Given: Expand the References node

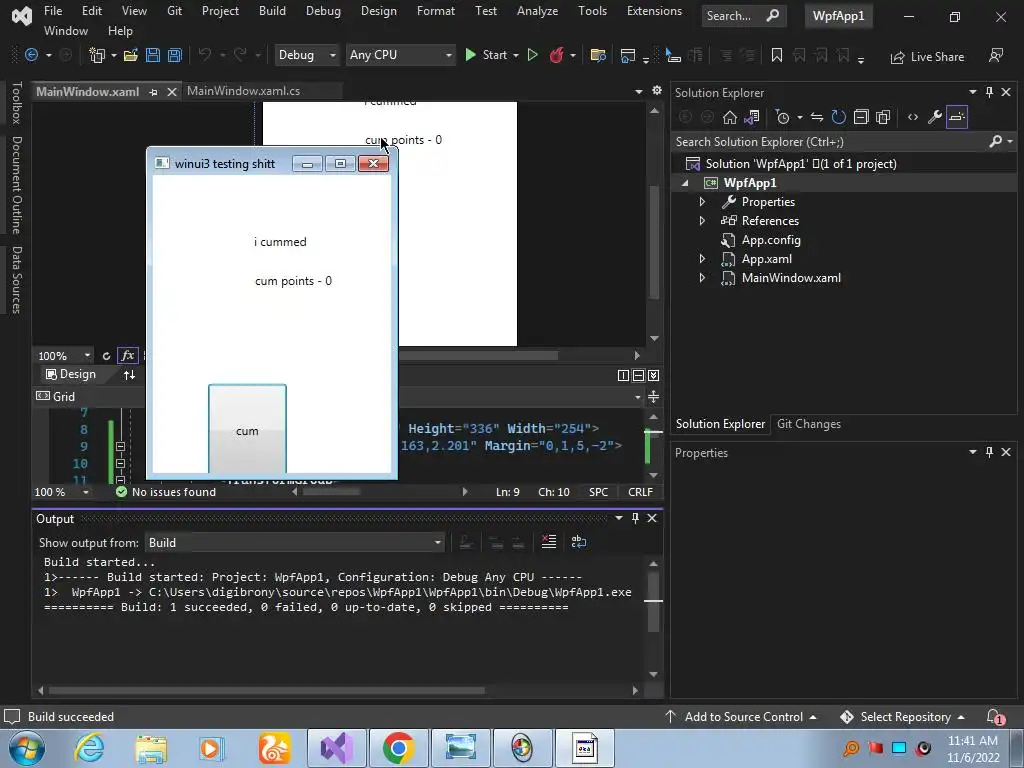Looking at the screenshot, I should click(702, 221).
